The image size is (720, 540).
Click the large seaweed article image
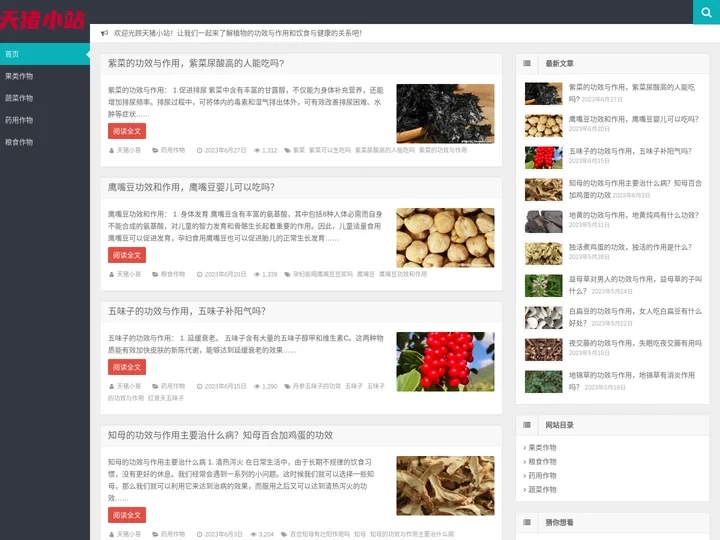445,113
